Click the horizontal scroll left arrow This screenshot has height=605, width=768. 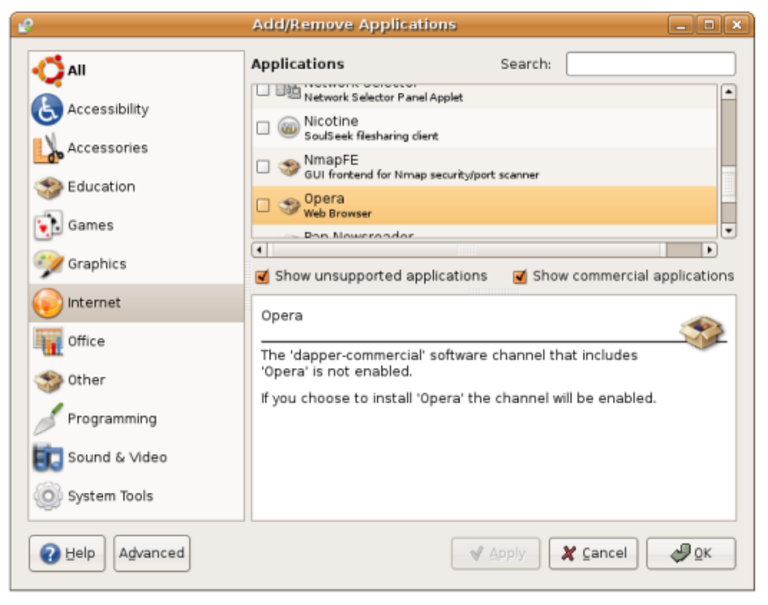click(x=259, y=250)
